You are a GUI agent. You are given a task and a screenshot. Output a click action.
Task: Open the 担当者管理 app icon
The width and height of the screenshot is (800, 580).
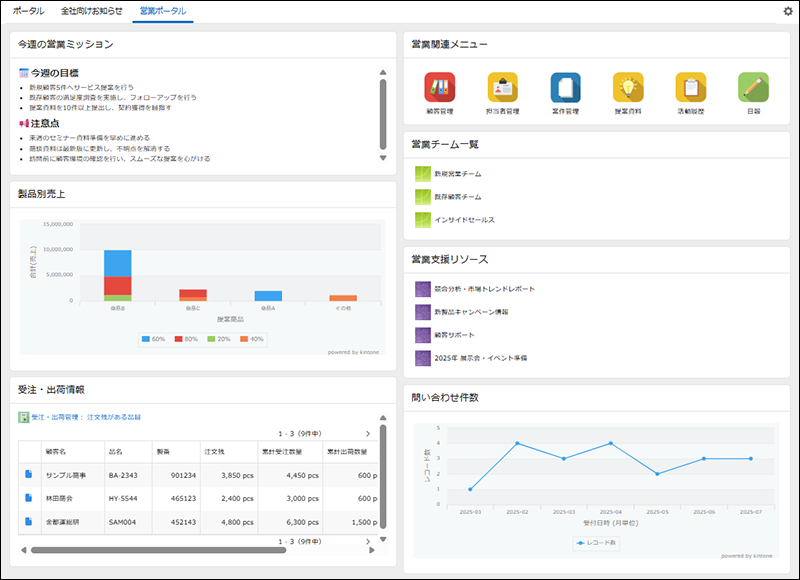(x=502, y=88)
